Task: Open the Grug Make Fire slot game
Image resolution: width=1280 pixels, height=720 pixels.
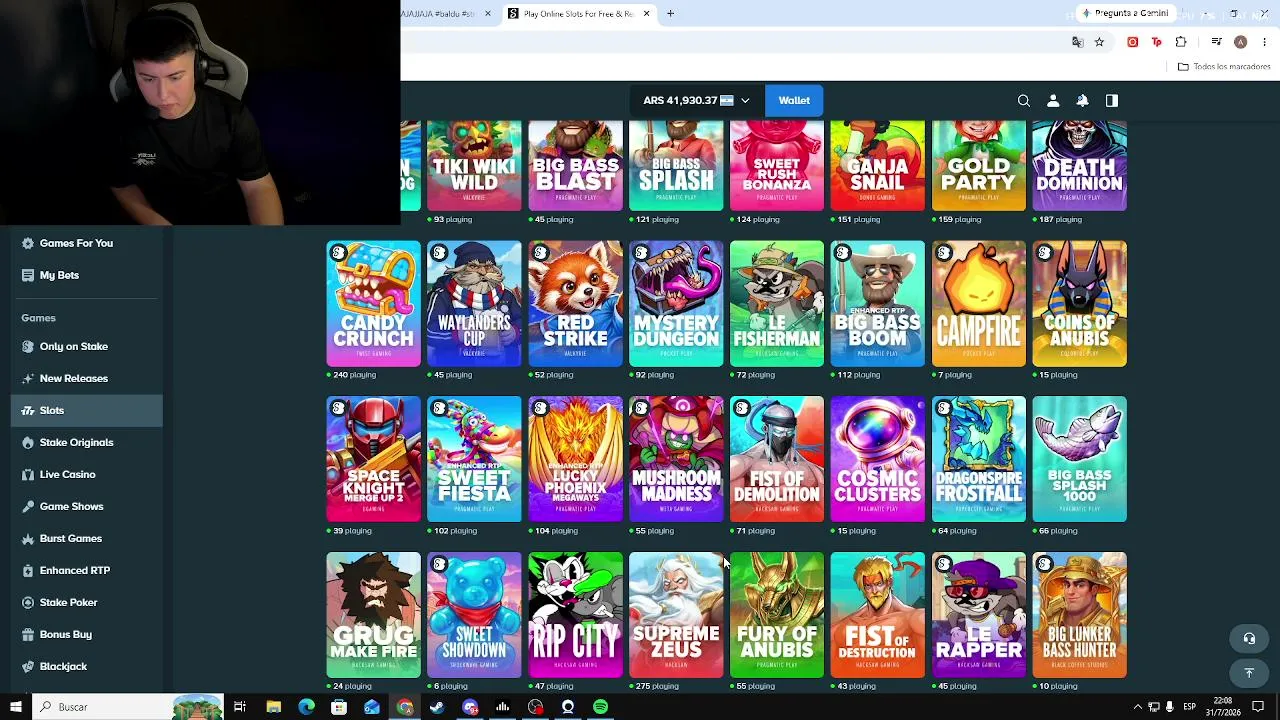Action: [373, 615]
